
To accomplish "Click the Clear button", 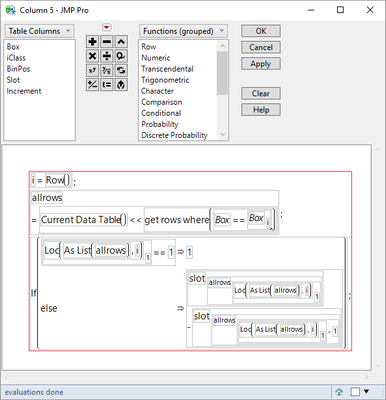I will [261, 93].
